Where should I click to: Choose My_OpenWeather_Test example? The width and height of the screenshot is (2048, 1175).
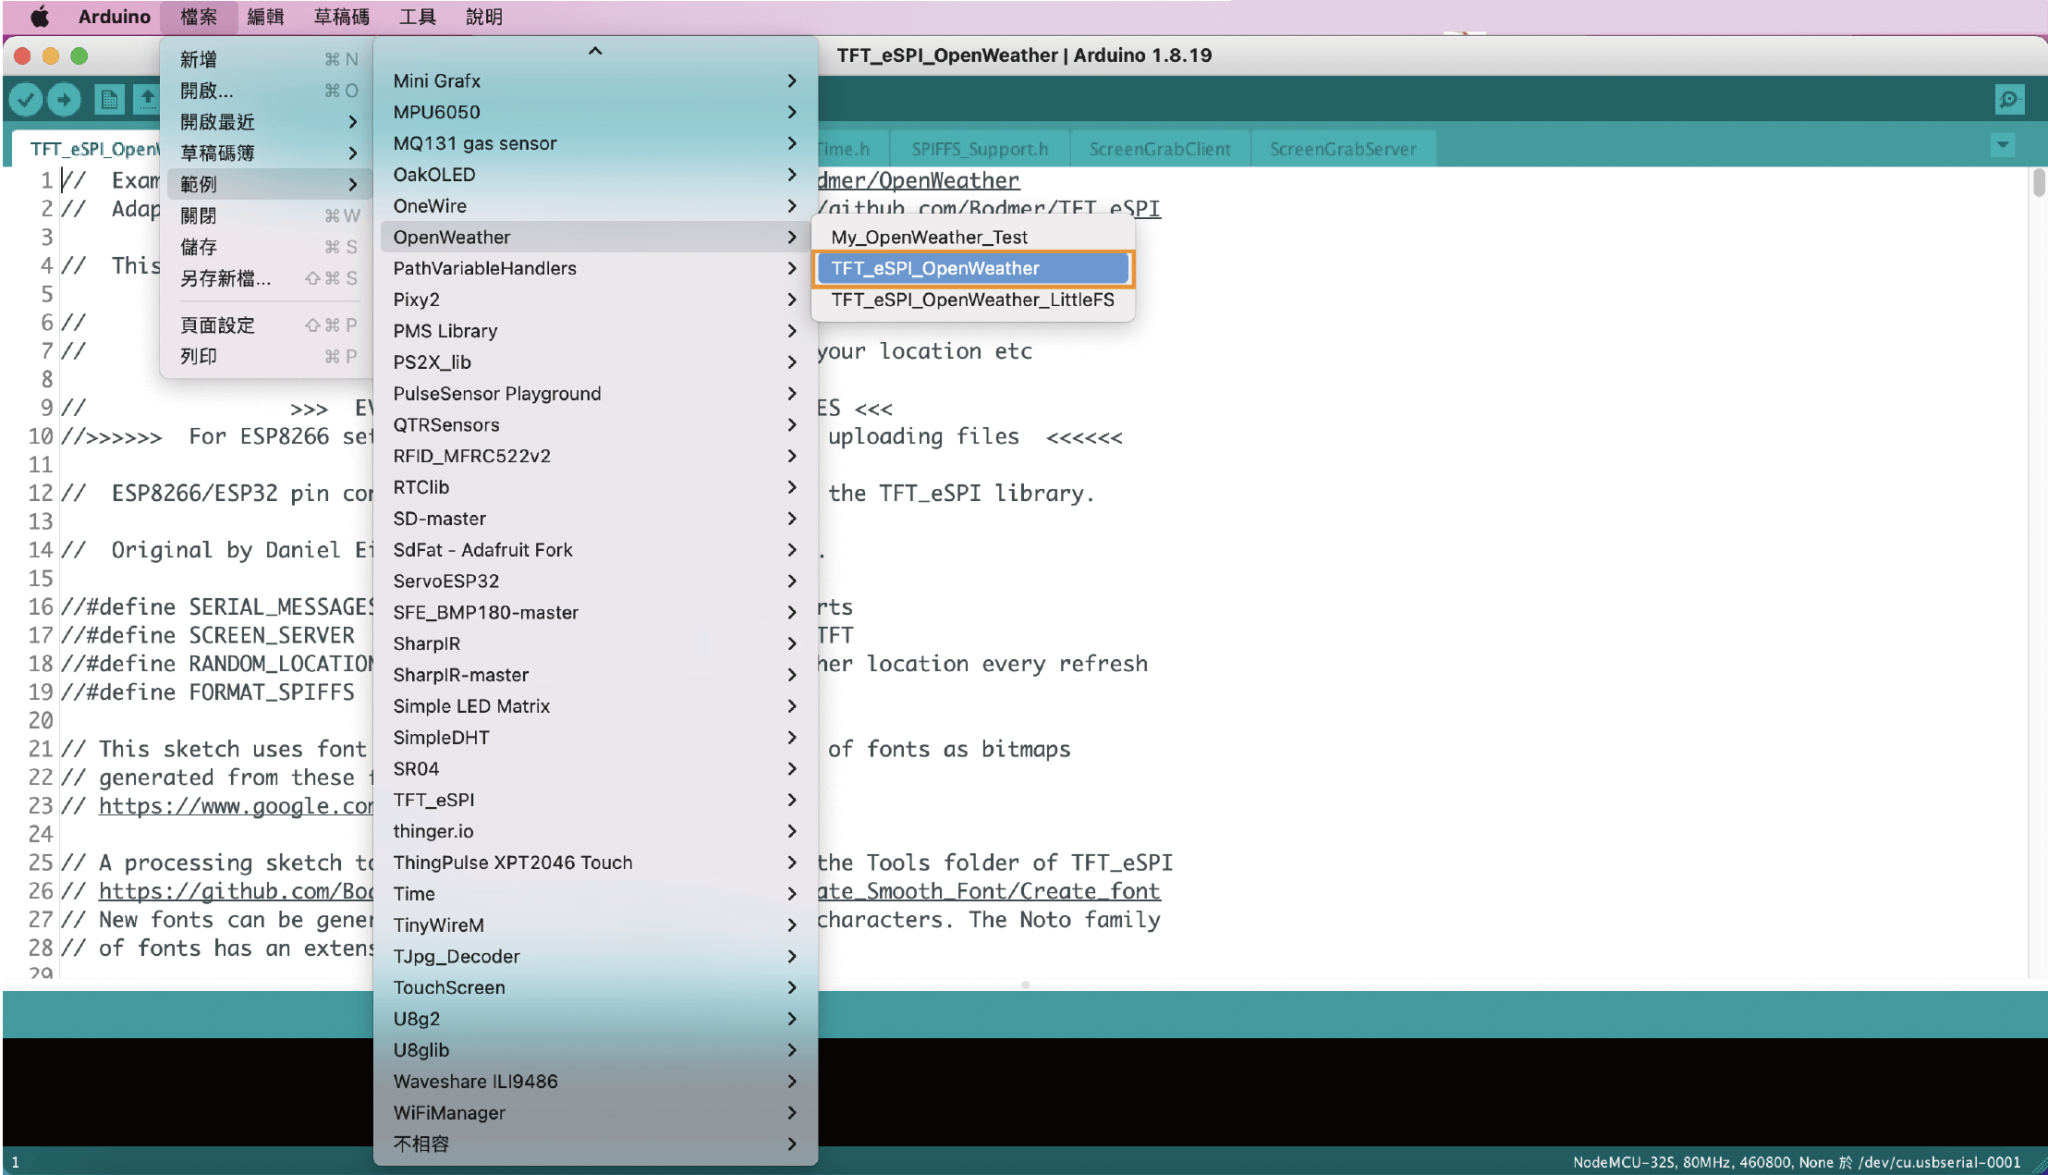click(929, 237)
